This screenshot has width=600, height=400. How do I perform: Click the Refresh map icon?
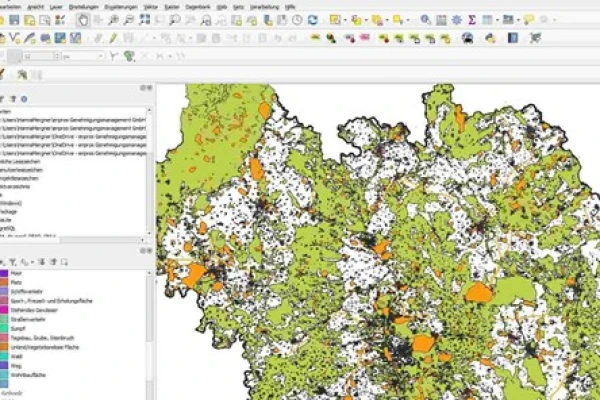[x=313, y=20]
